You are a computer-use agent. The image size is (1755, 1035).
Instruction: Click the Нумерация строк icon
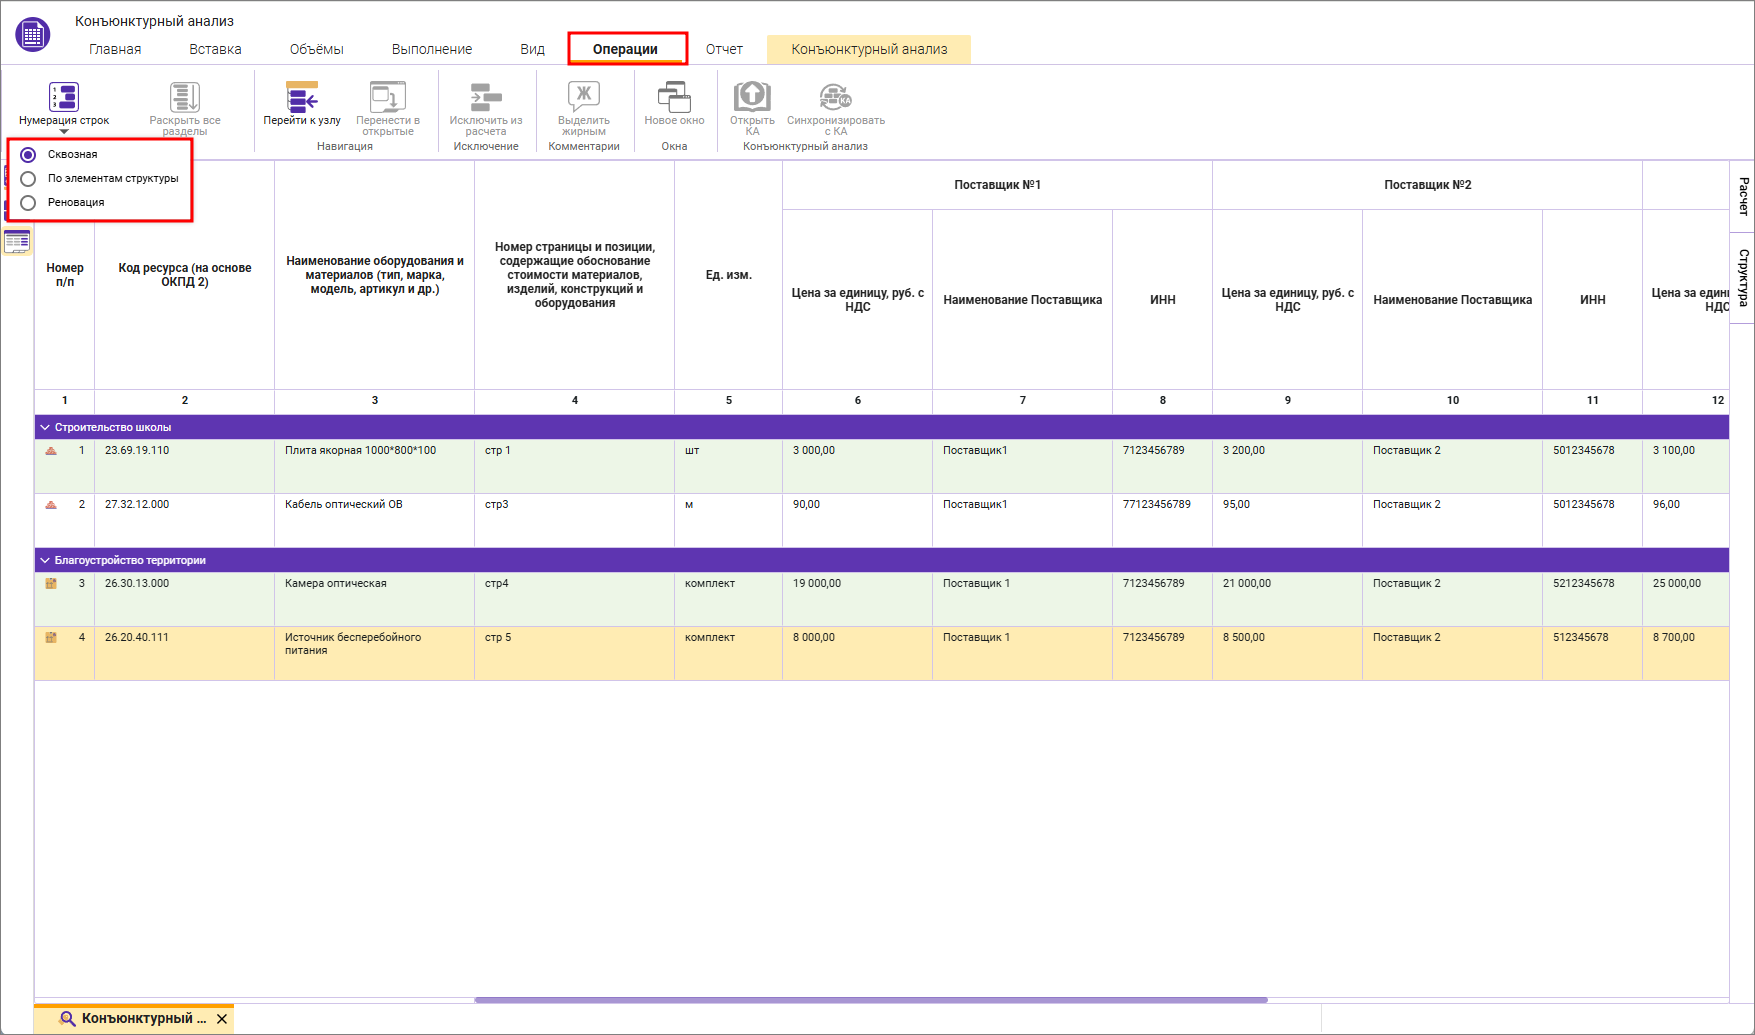[x=64, y=97]
